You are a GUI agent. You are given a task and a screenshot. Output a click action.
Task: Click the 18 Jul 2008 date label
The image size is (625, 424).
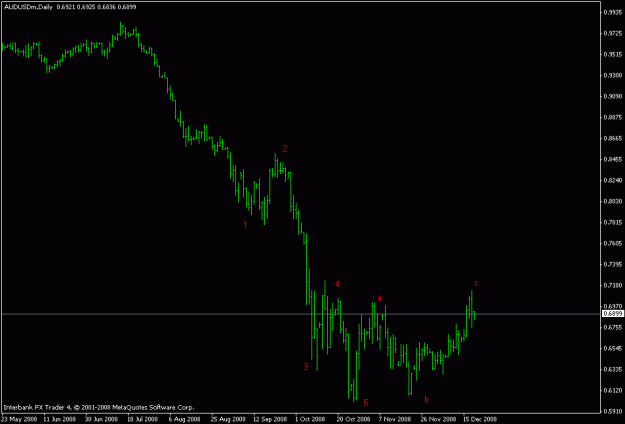click(142, 420)
